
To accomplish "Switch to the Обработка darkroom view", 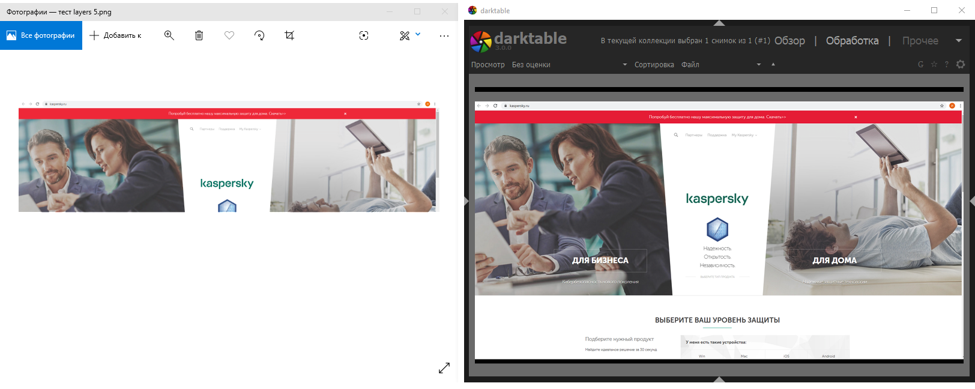I will (852, 41).
